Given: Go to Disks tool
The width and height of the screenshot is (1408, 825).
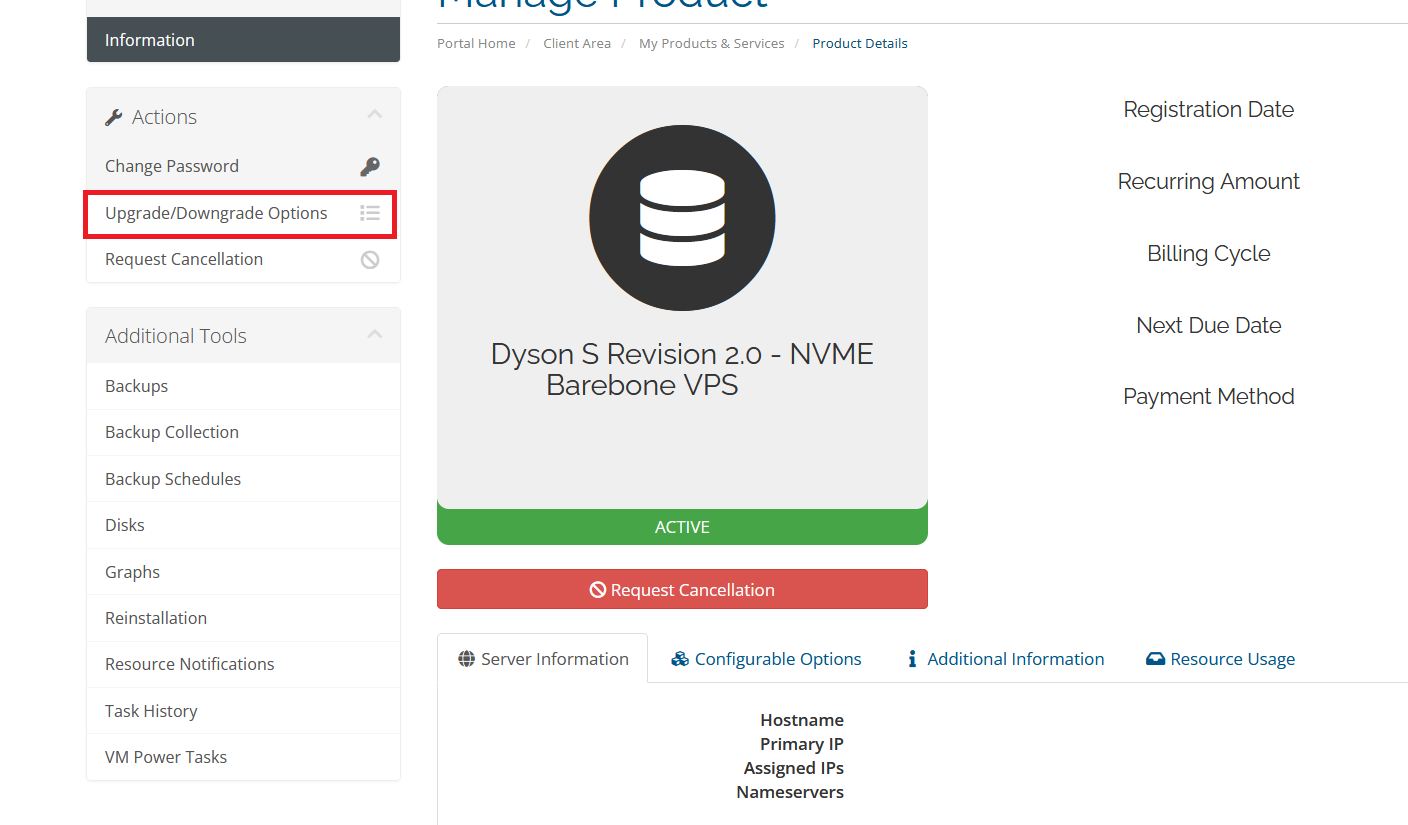Looking at the screenshot, I should coord(243,525).
